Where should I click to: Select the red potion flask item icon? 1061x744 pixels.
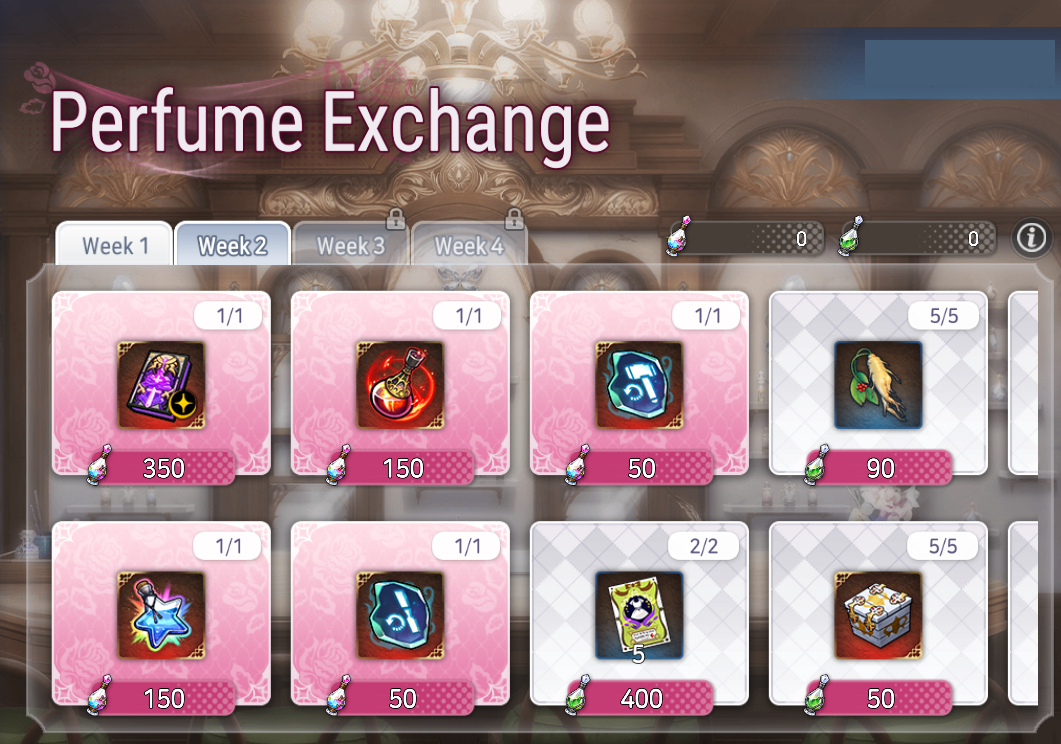(400, 385)
